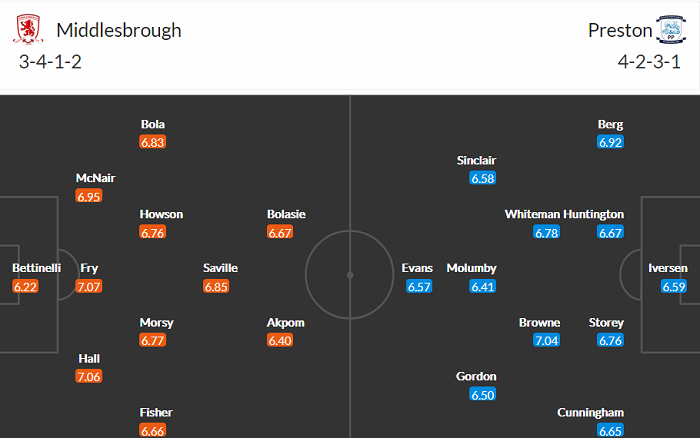Viewport: 700px width, 438px height.
Task: Click Storey's 6.76 rating badge
Action: click(x=610, y=341)
